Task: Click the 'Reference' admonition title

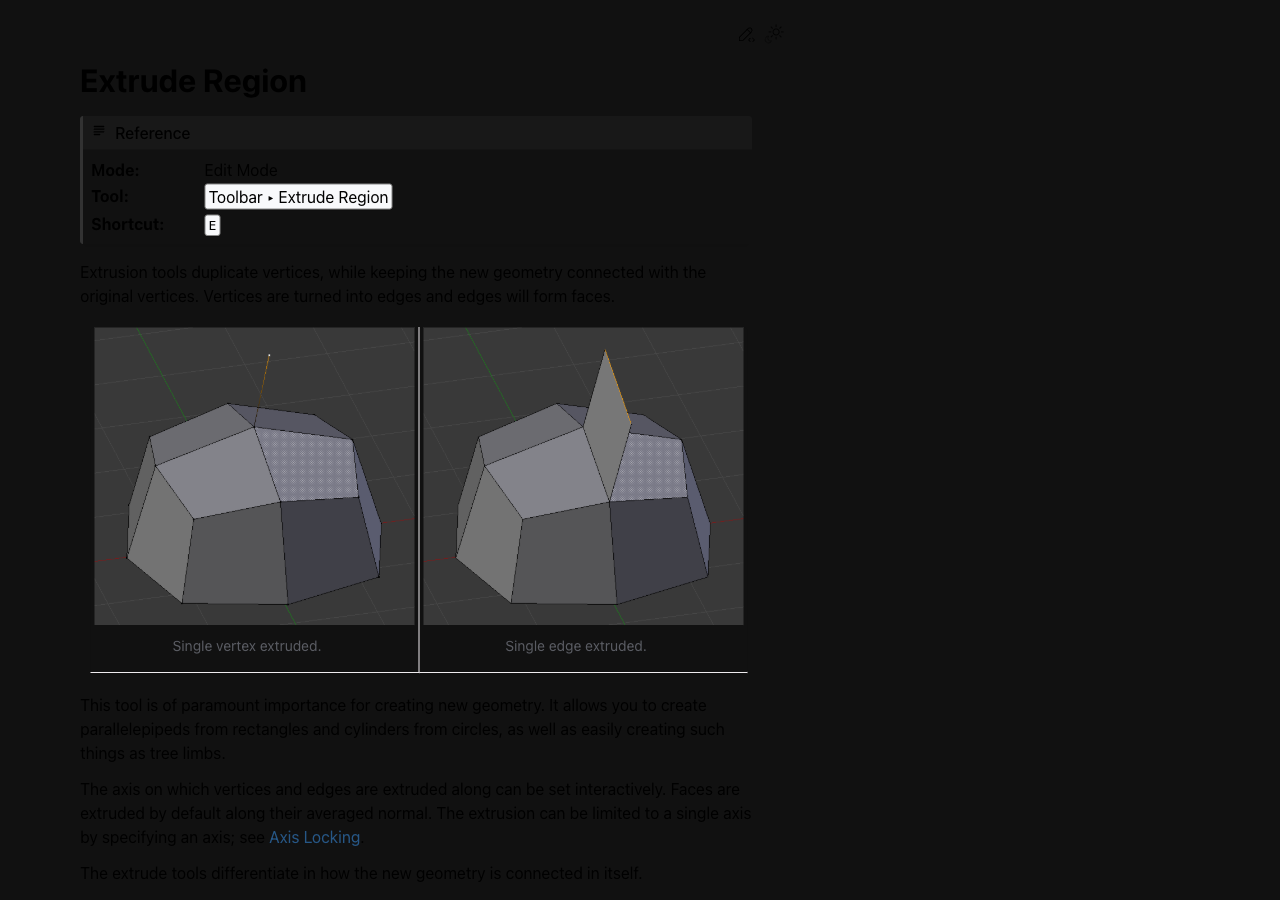Action: (x=152, y=133)
